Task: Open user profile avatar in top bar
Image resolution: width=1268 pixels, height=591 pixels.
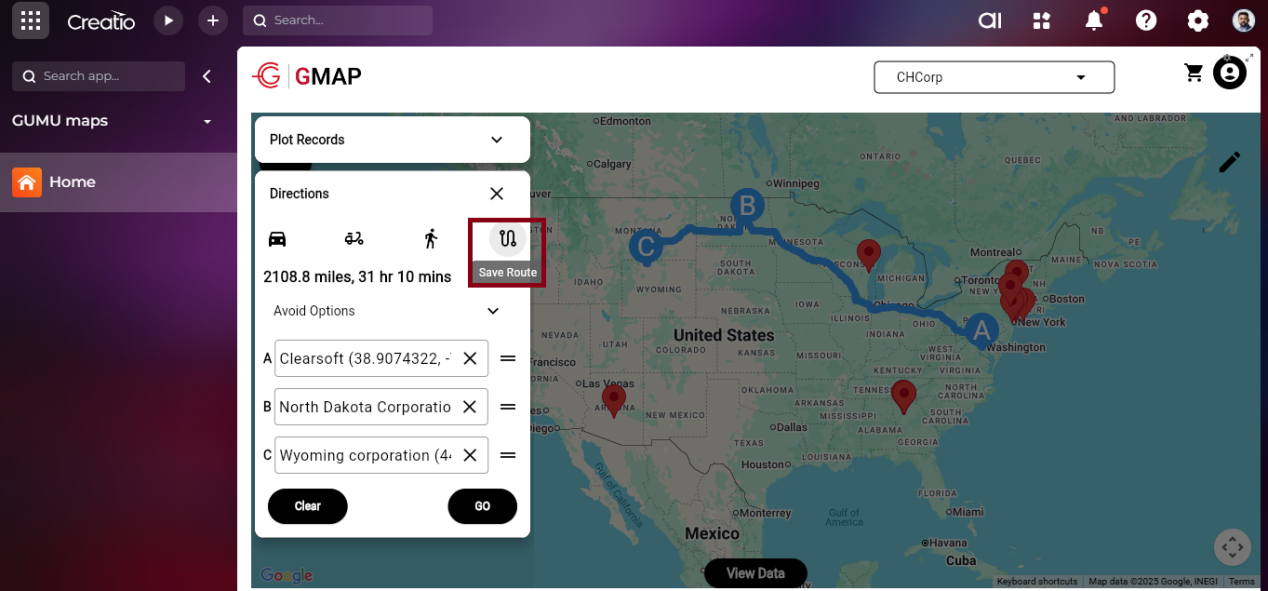Action: point(1243,20)
